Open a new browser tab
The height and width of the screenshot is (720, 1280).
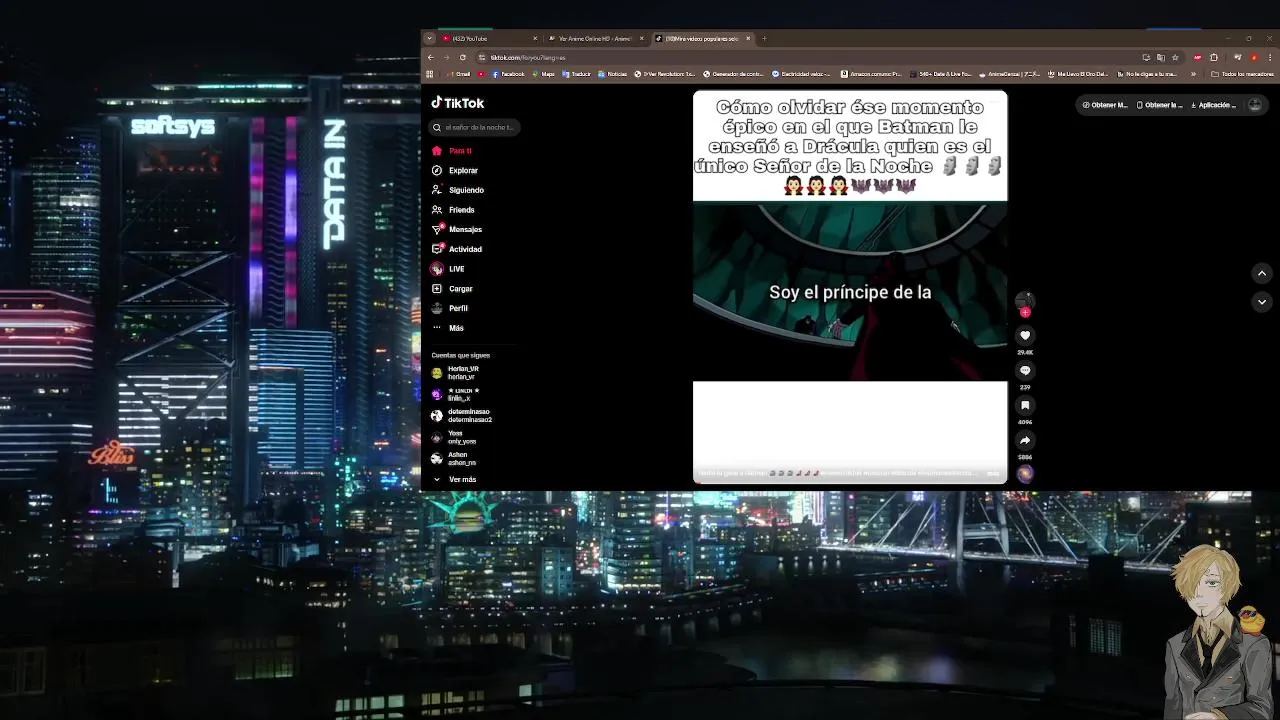[764, 39]
